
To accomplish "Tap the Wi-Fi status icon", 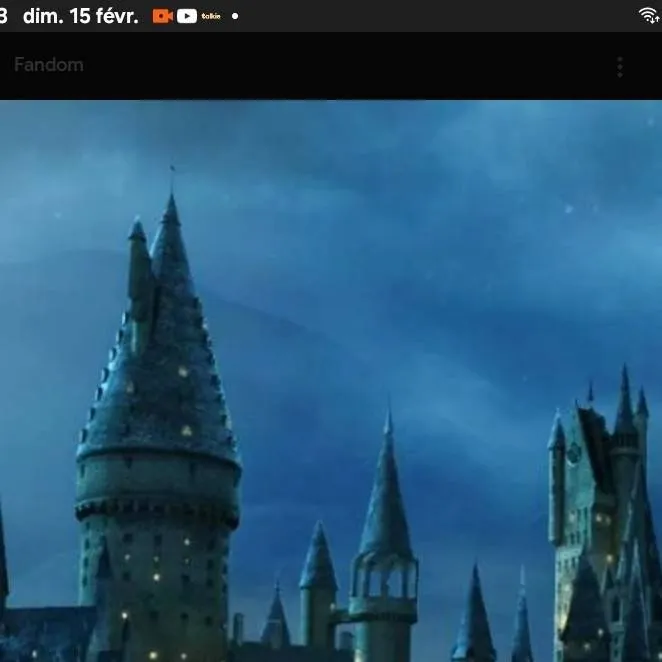I will point(649,15).
